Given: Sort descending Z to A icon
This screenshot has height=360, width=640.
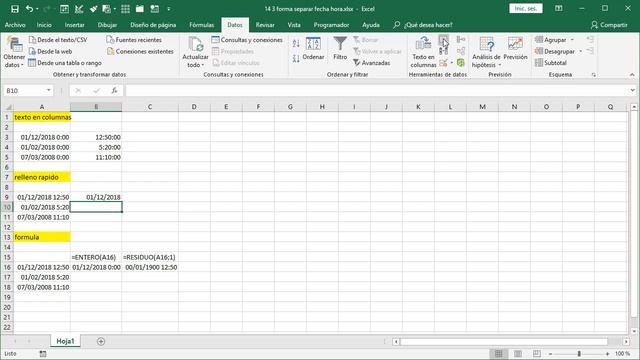Looking at the screenshot, I should (296, 58).
